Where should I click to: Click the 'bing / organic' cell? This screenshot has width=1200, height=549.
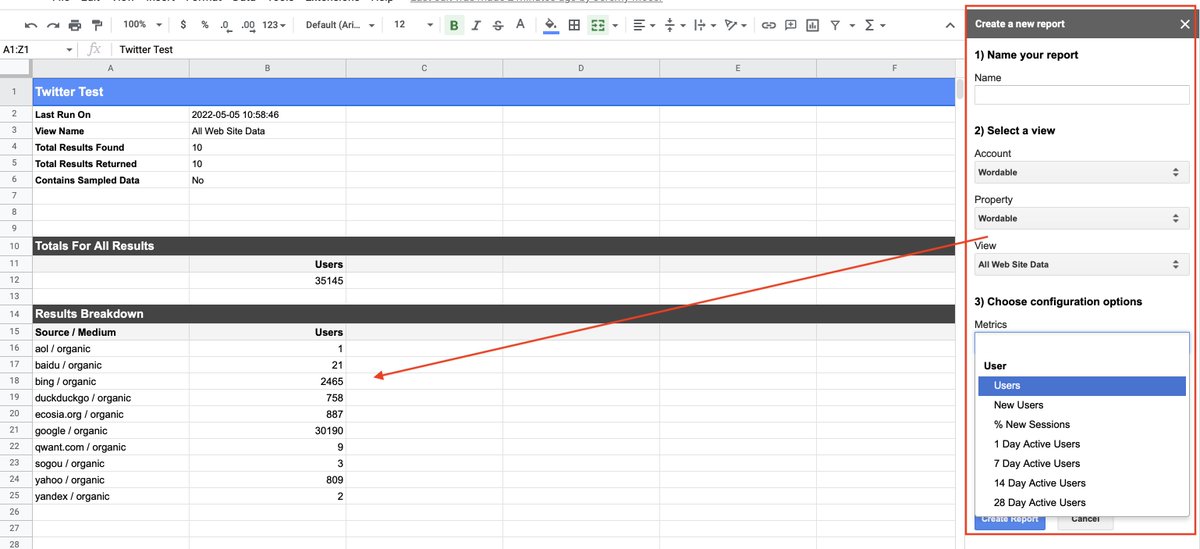click(111, 382)
